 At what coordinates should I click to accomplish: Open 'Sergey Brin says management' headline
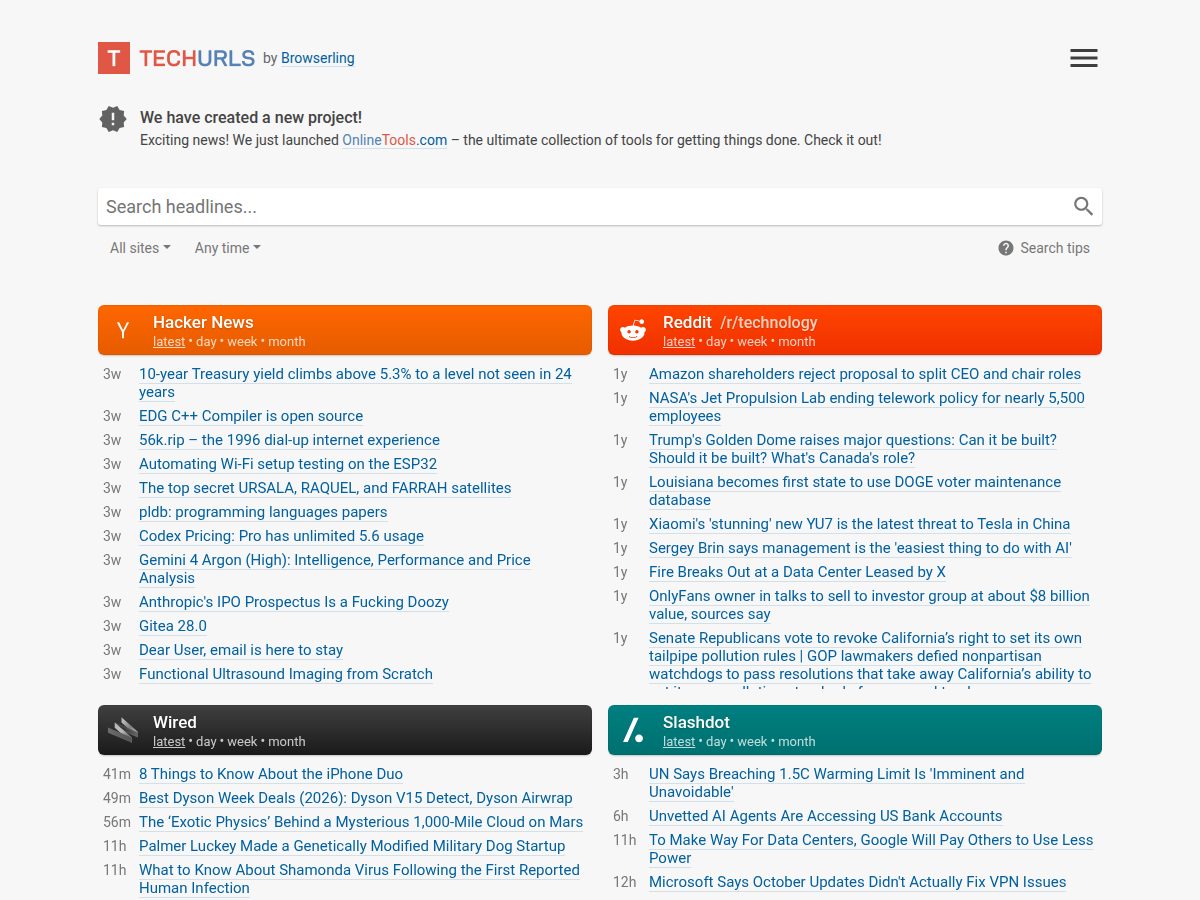pyautogui.click(x=860, y=548)
